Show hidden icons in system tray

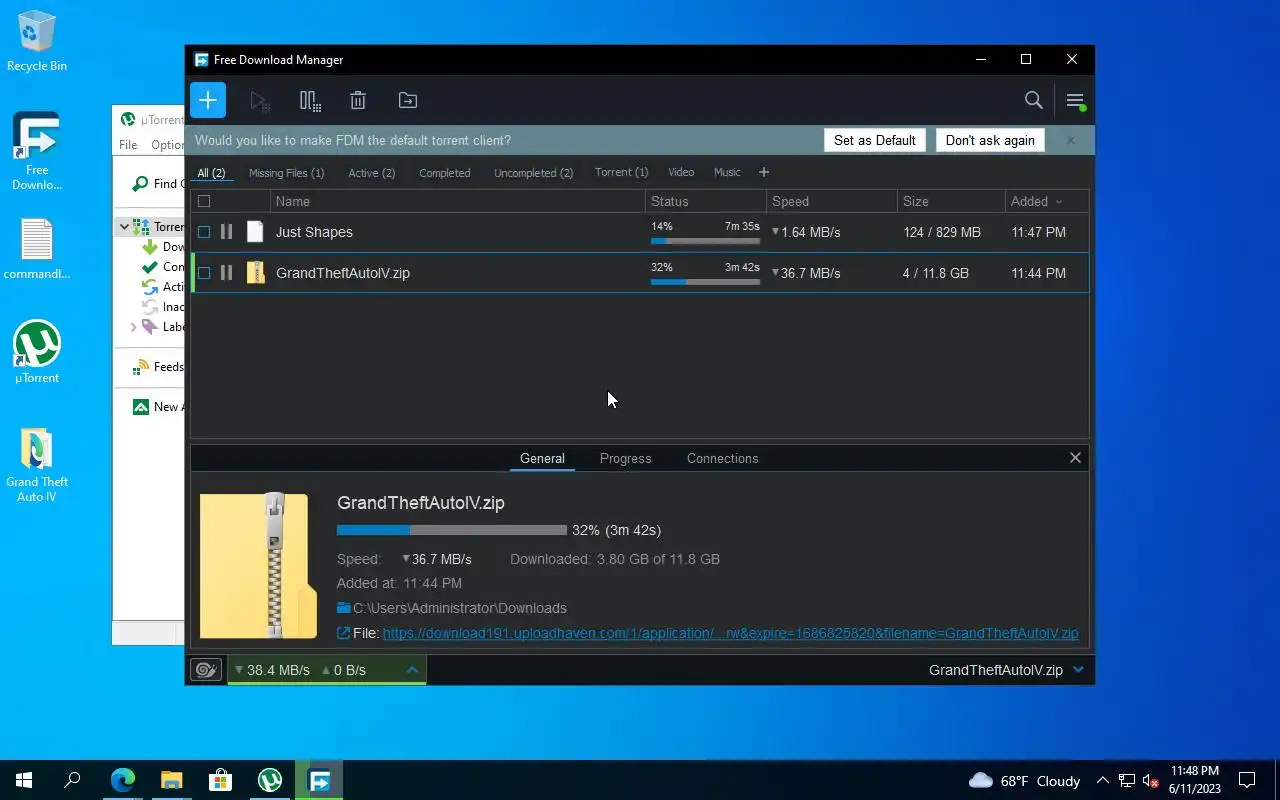click(x=1102, y=781)
